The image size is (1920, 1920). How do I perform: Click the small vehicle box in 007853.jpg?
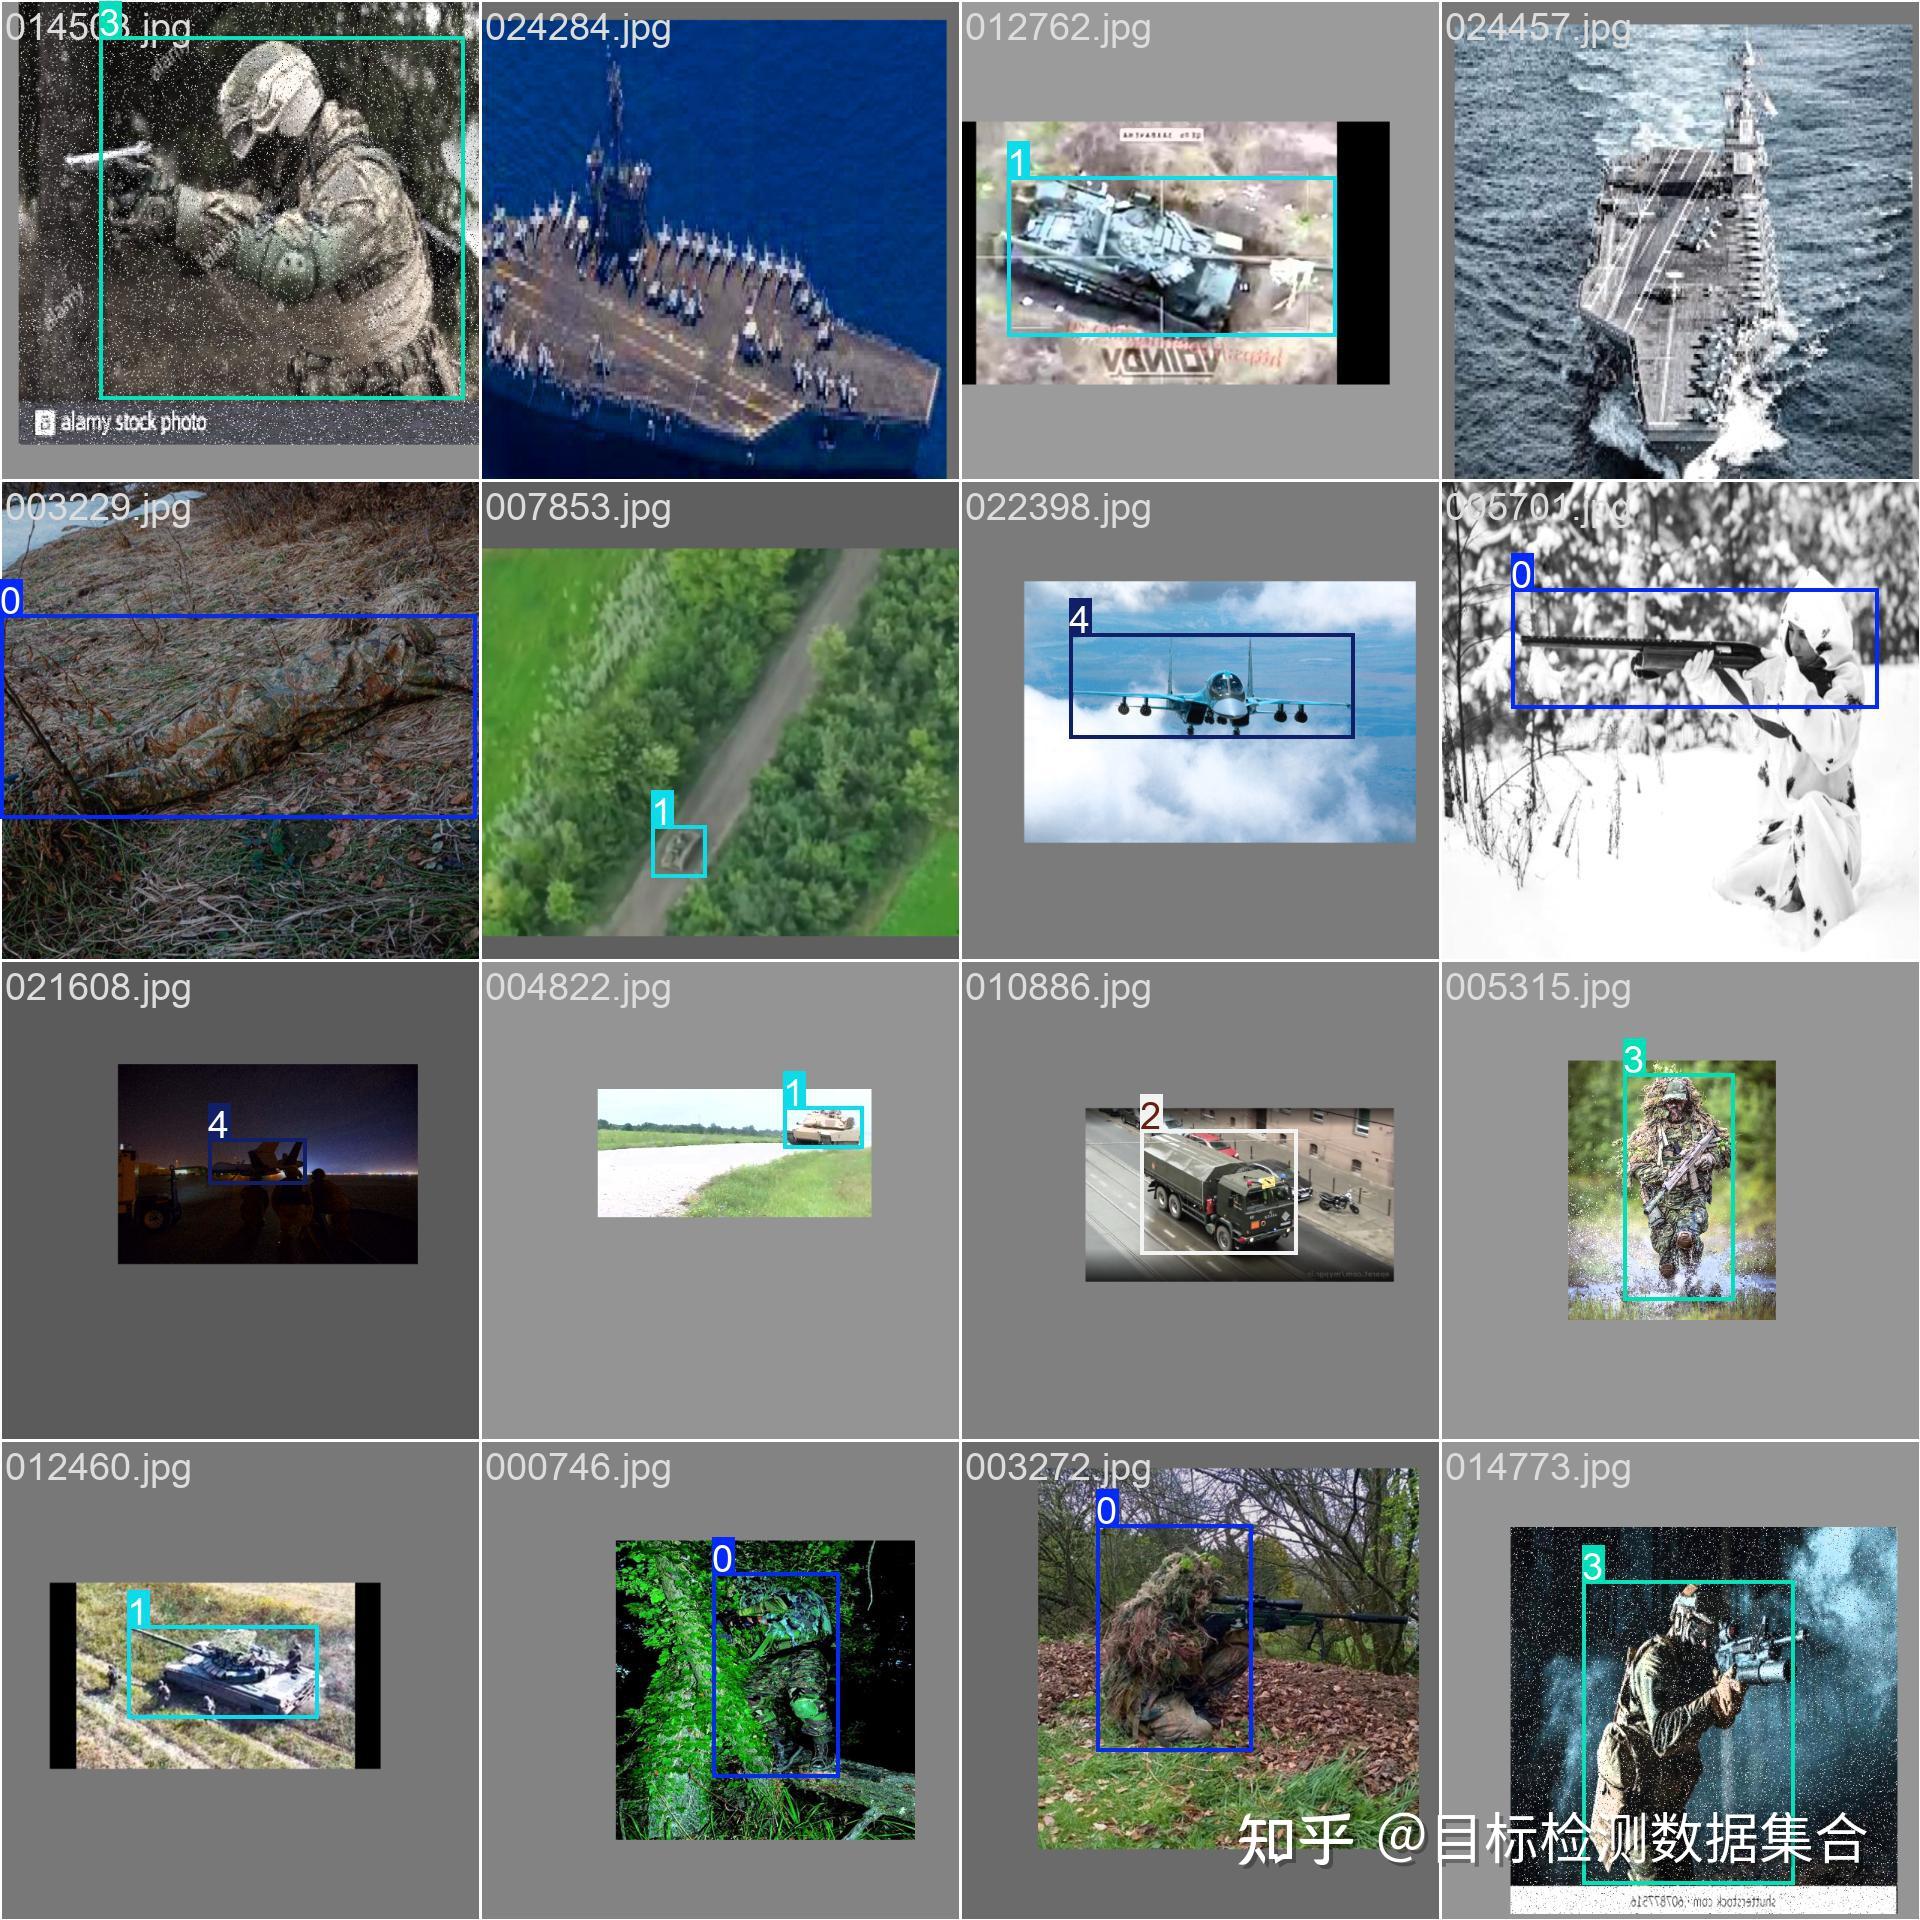tap(679, 851)
